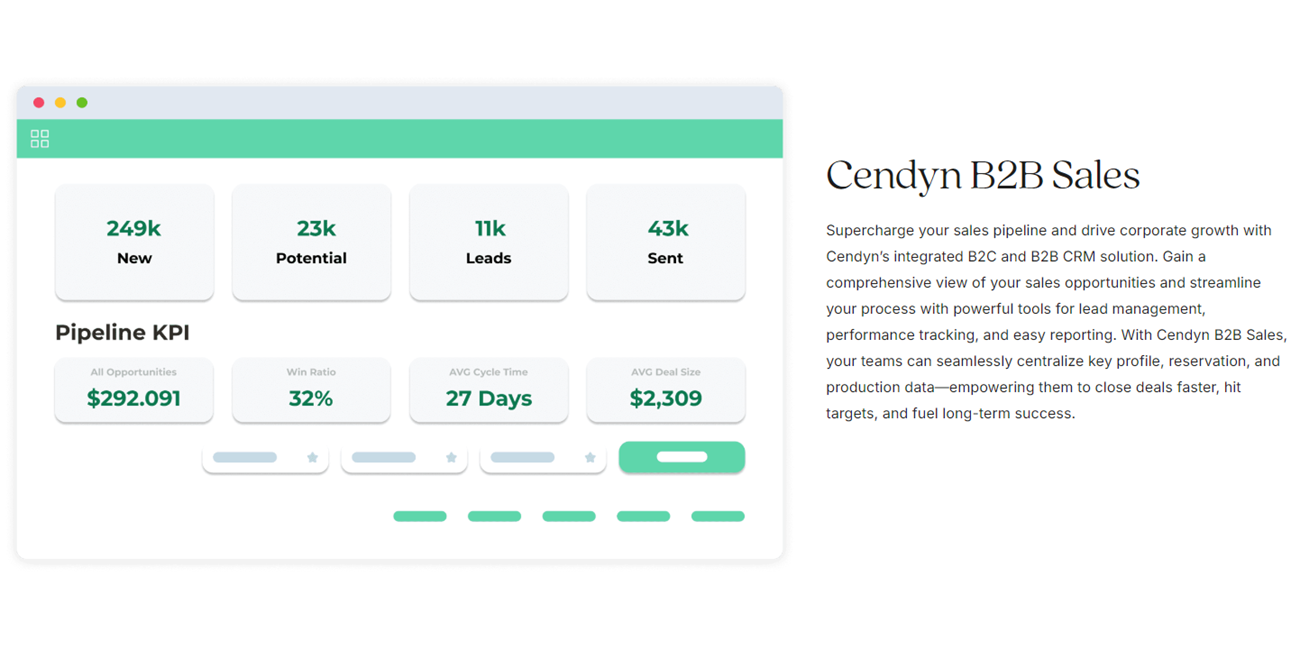Screen dimensions: 1300x650
Task: Click the yellow window dot
Action: point(60,103)
